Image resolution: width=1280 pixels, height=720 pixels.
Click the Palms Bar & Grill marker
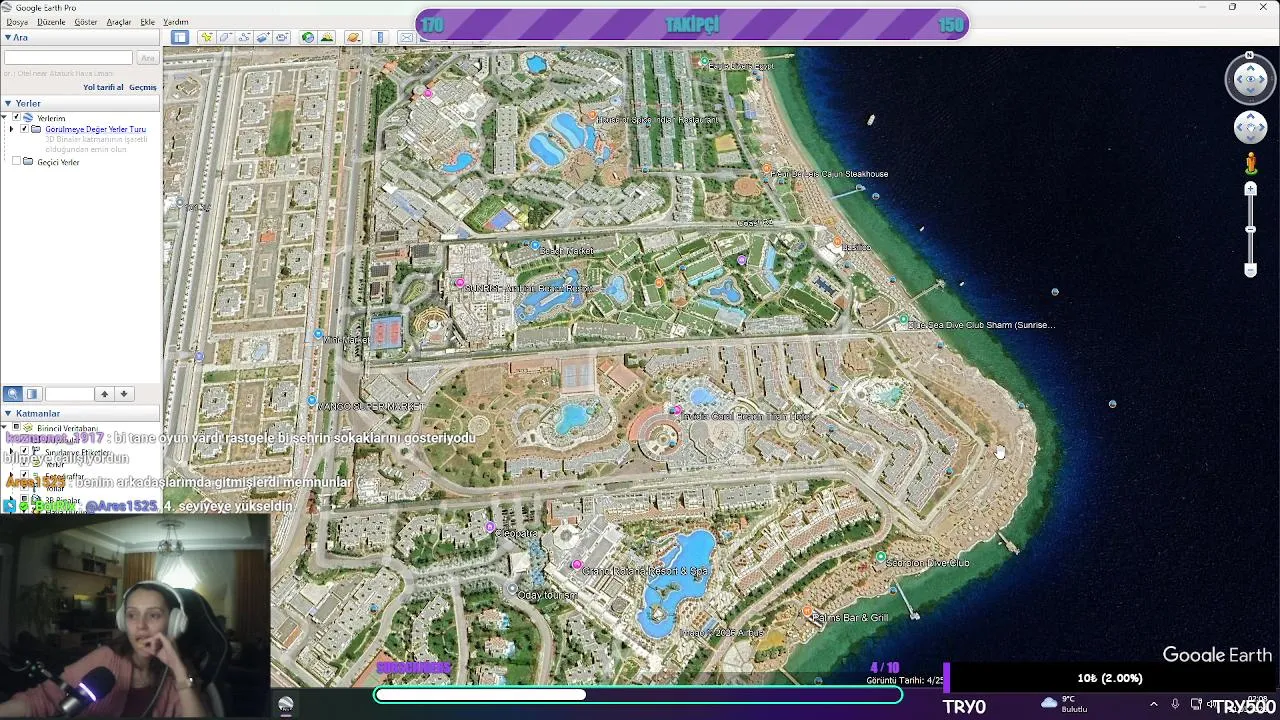tap(807, 610)
